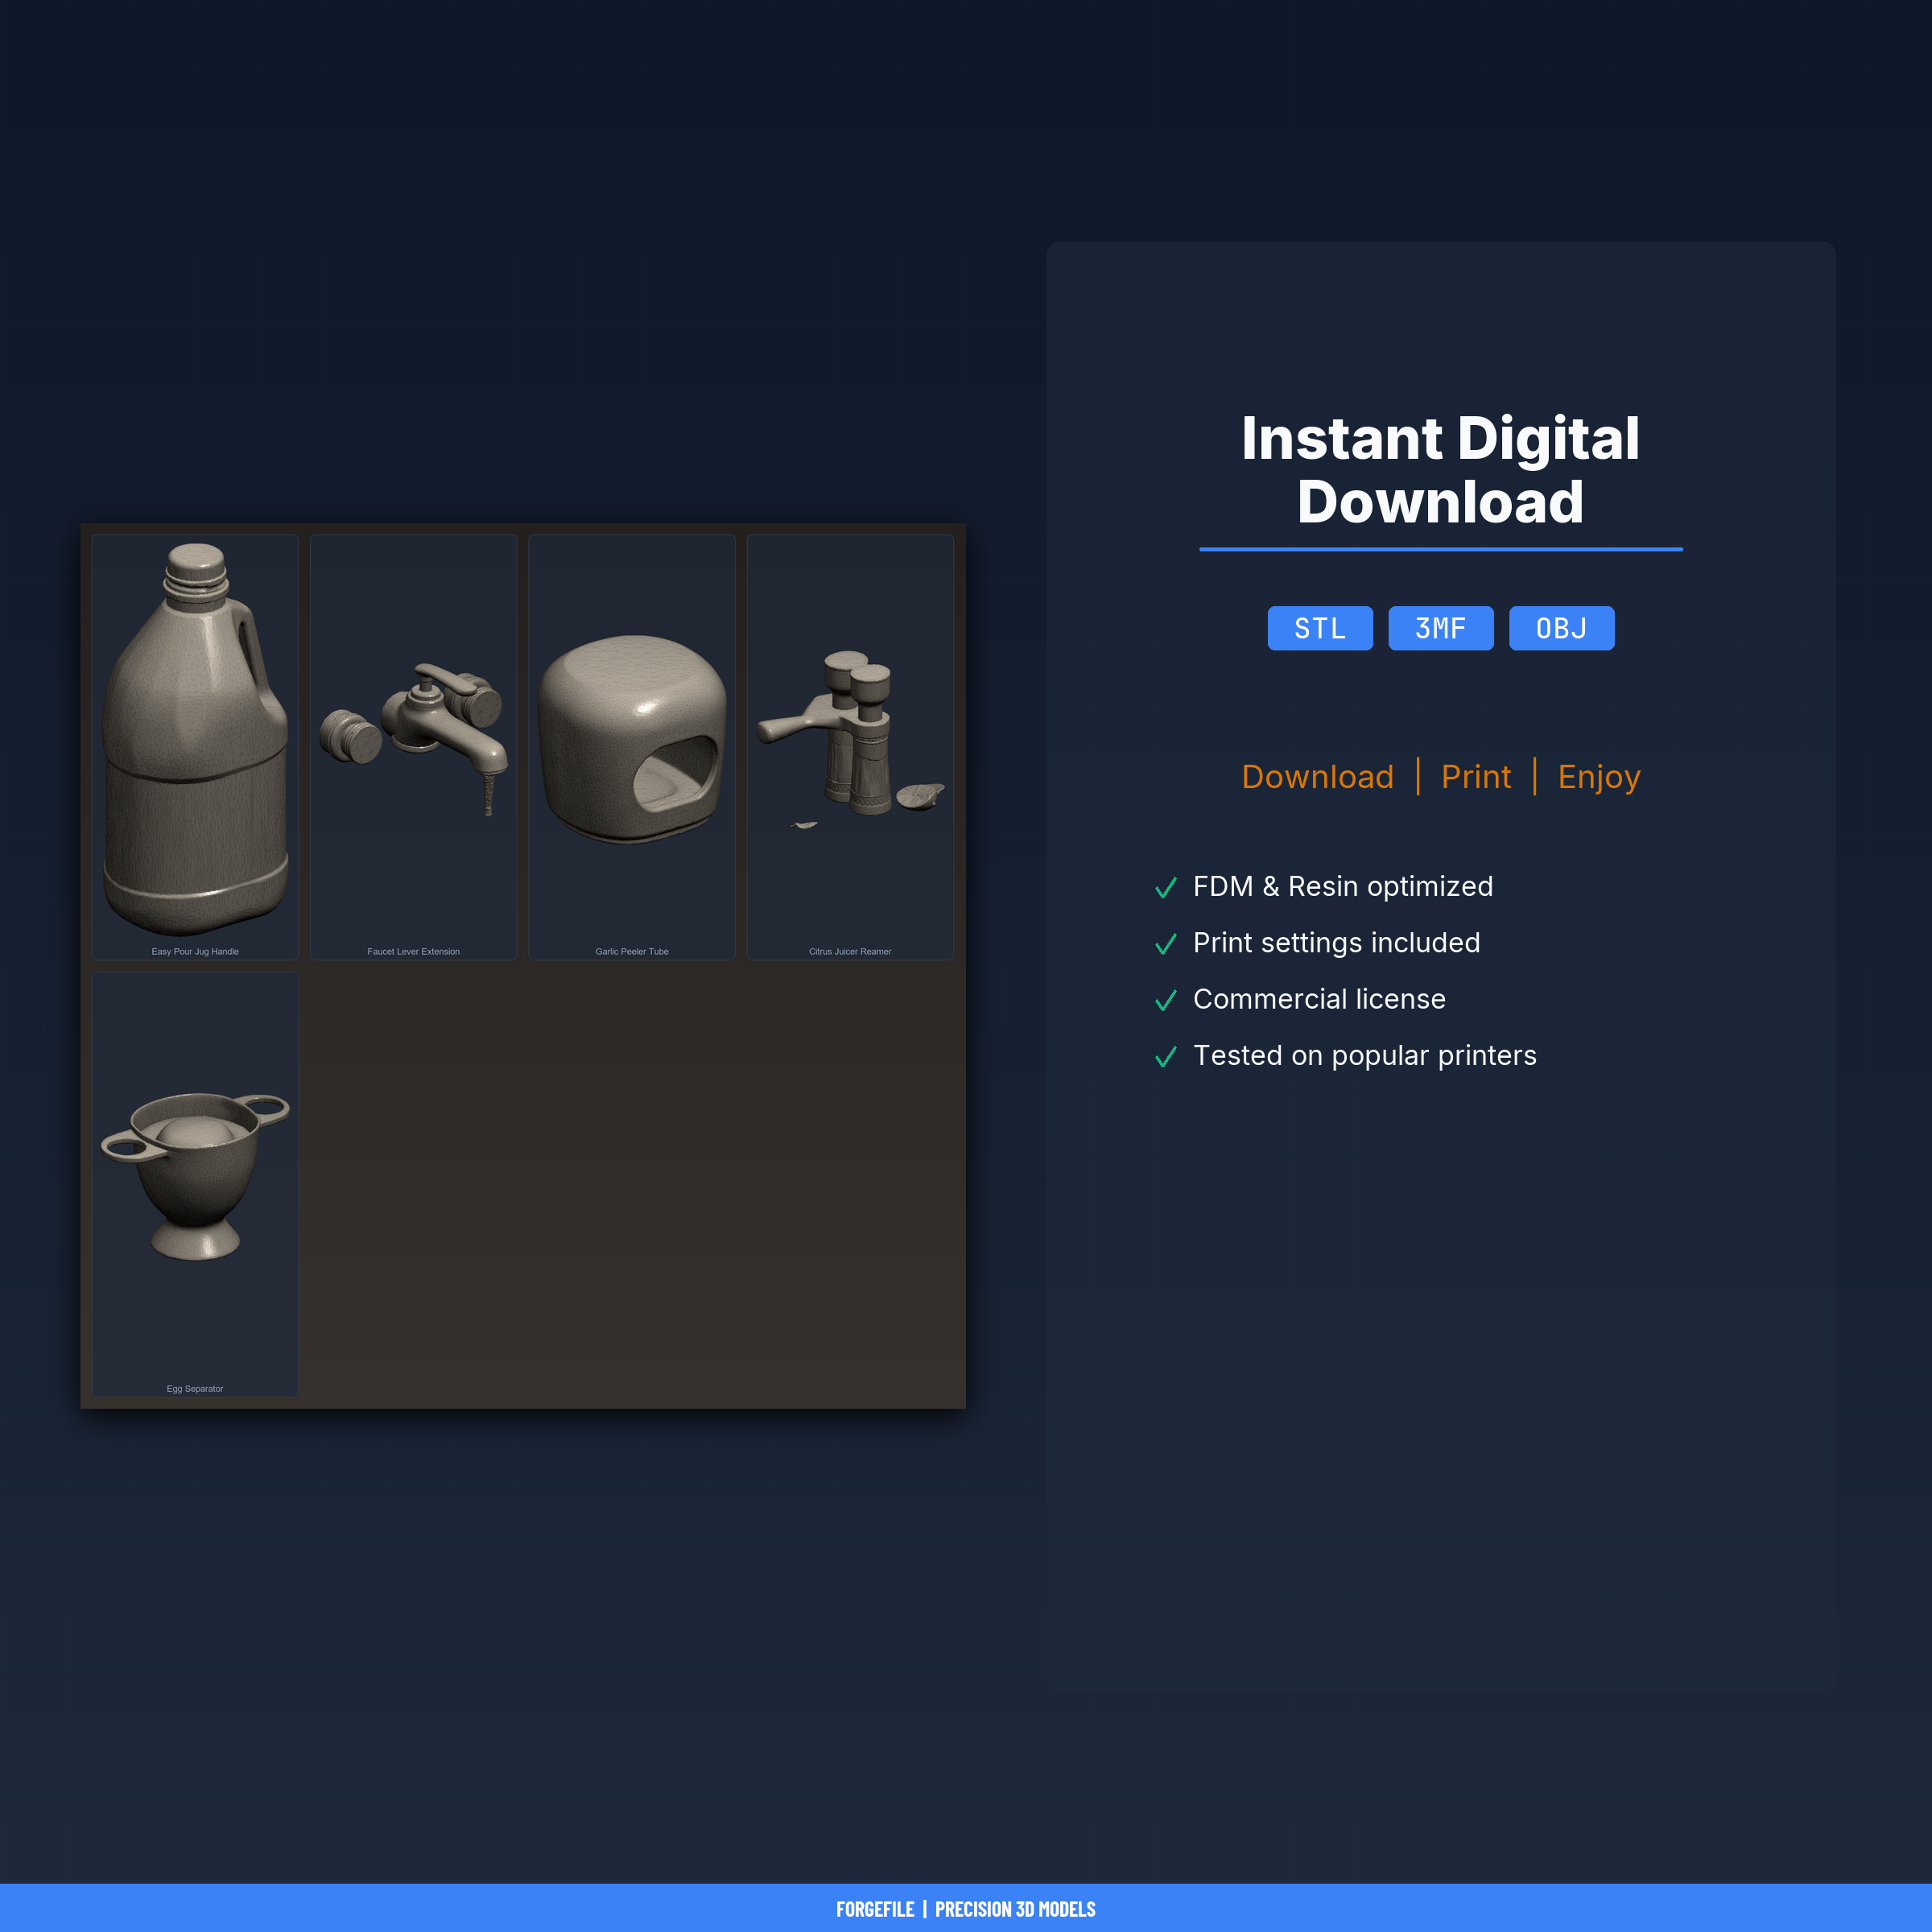Open the Citrus Juicer Reamer model thumbnail
1932x1932 pixels.
click(x=850, y=747)
